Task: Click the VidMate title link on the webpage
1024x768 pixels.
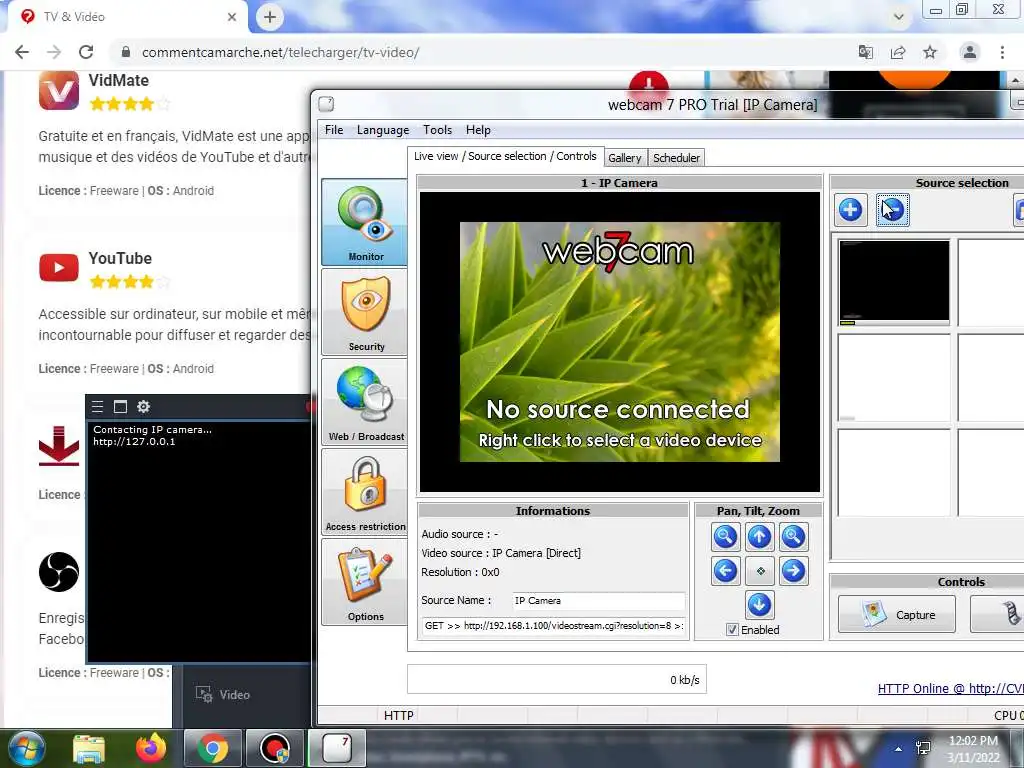Action: pos(118,80)
